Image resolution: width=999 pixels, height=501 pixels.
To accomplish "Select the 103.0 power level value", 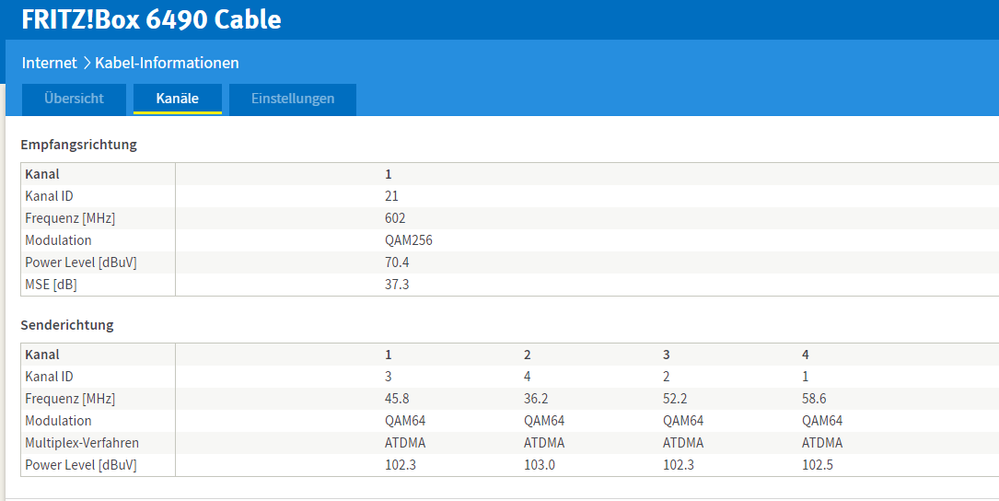I will tap(540, 465).
